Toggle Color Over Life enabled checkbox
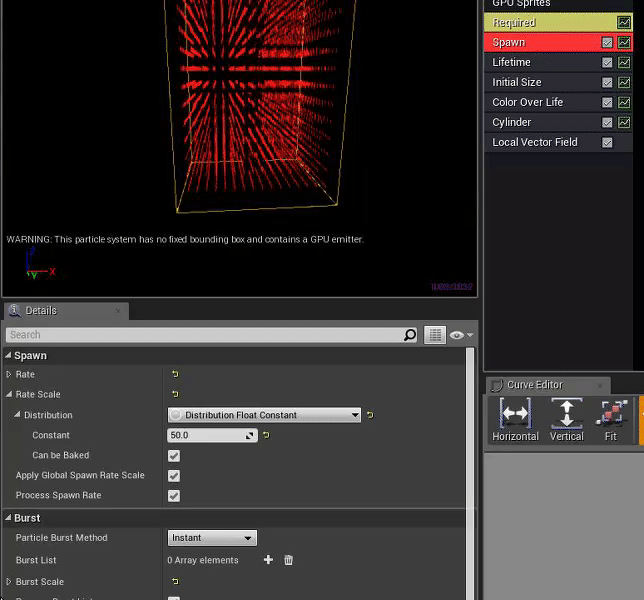644x600 pixels. [607, 102]
